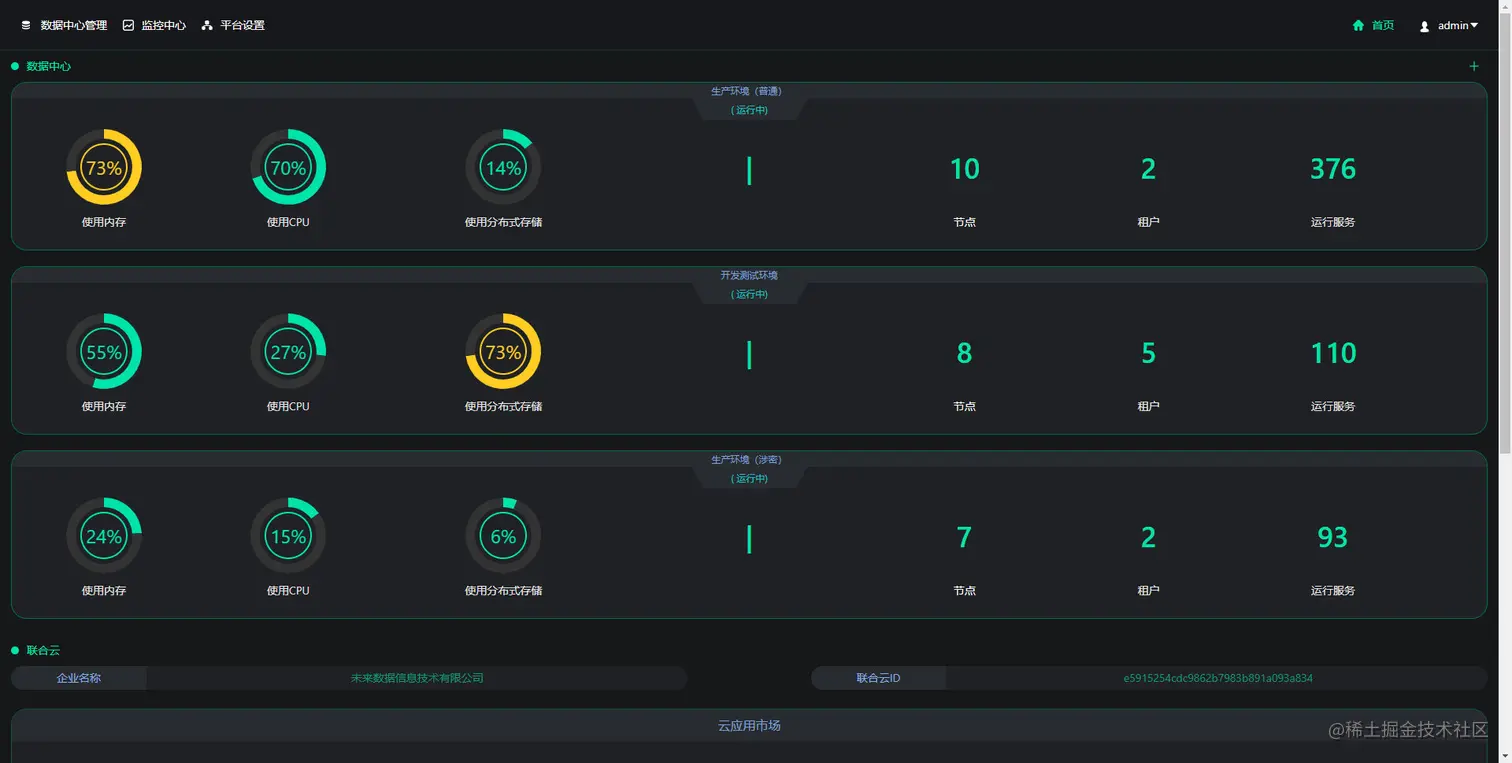
Task: Click 27% CPU gauge in 开发测试环境
Action: click(x=288, y=351)
